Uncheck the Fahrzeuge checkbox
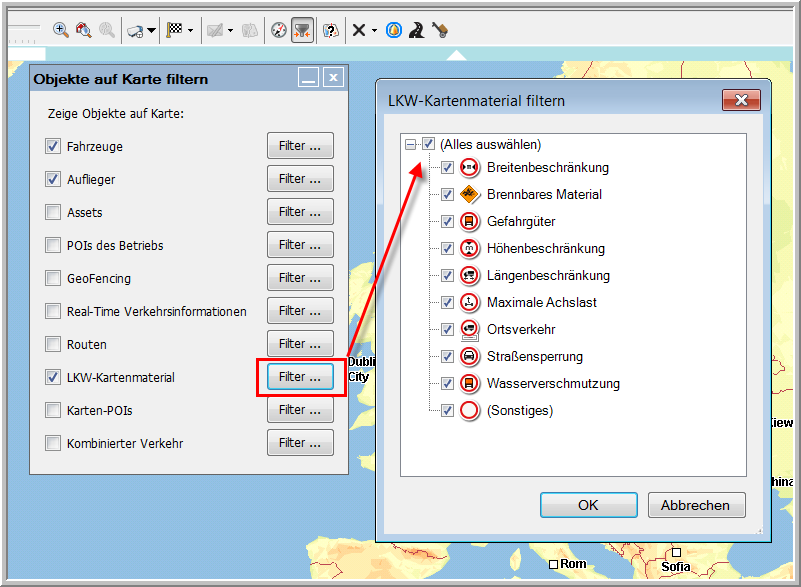The width and height of the screenshot is (801, 587). (53, 147)
